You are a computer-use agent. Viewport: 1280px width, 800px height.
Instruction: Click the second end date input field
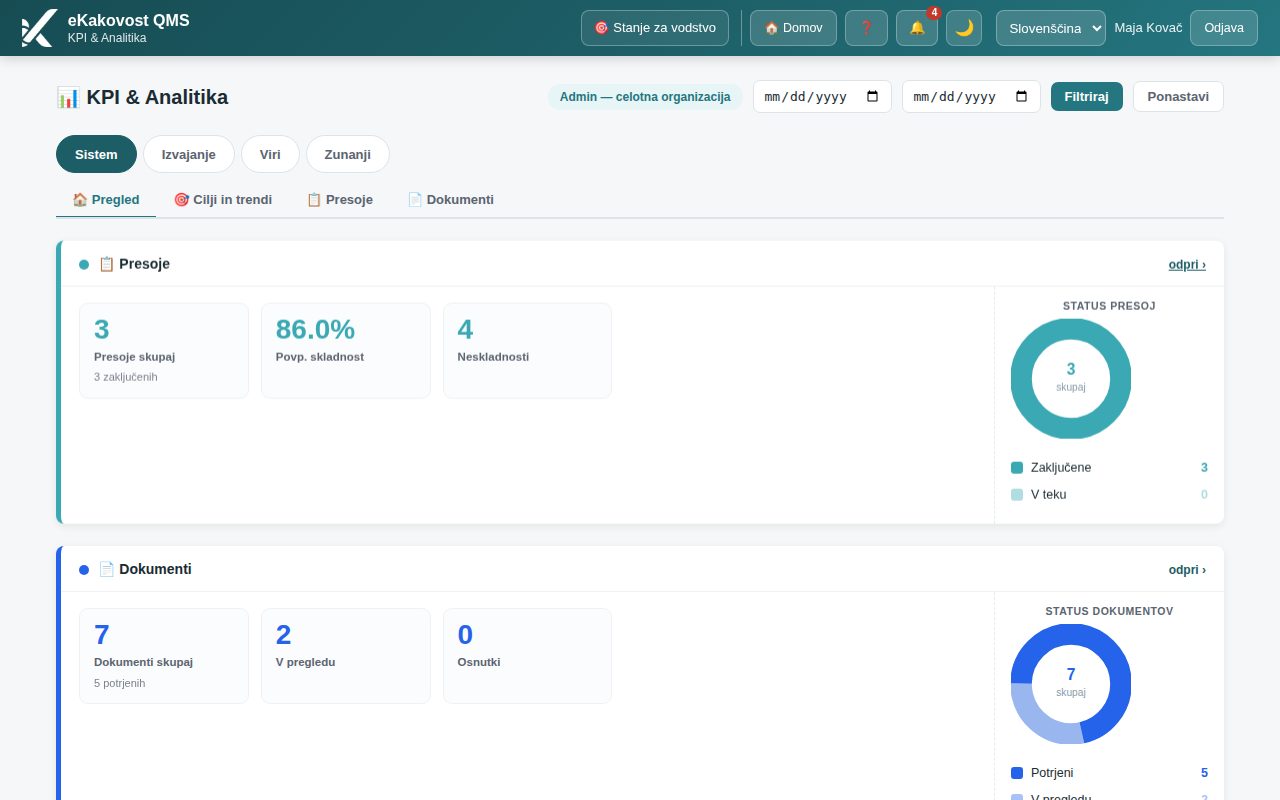pyautogui.click(x=971, y=97)
